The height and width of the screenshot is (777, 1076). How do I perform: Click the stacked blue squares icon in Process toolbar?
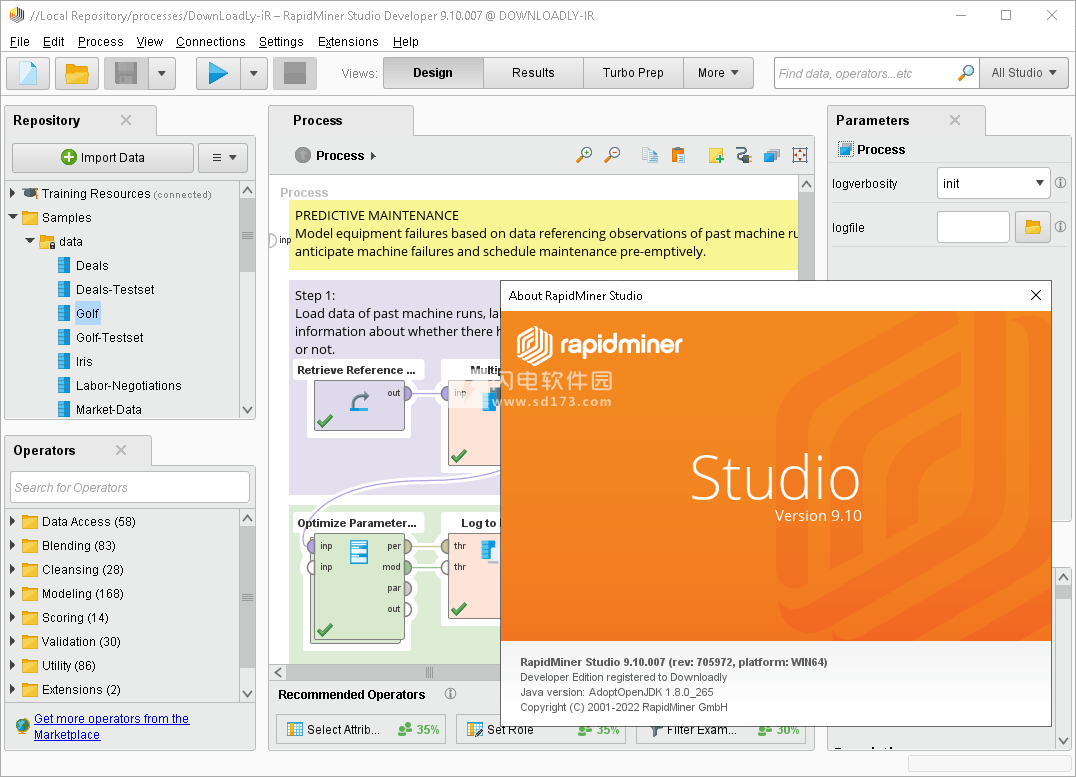click(772, 155)
